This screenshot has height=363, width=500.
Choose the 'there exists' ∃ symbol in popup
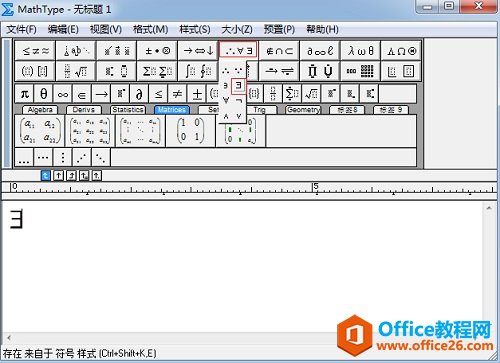pos(238,86)
